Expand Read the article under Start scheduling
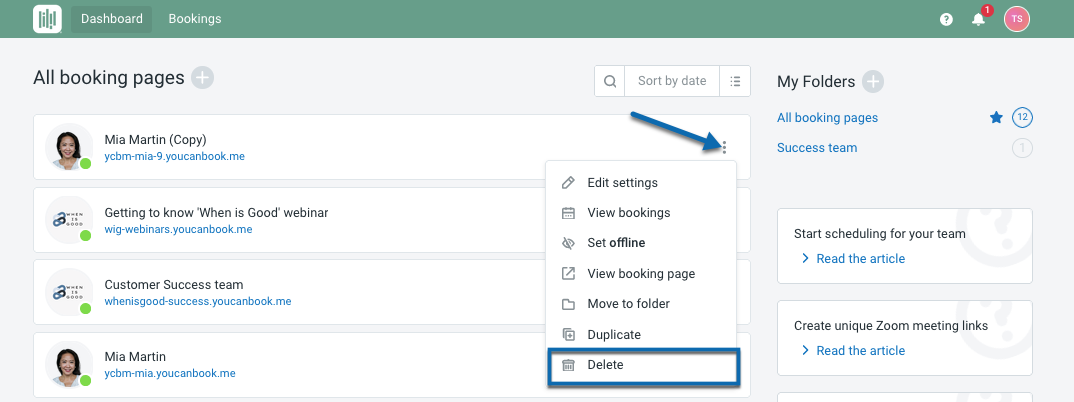This screenshot has height=402, width=1074. coord(860,259)
